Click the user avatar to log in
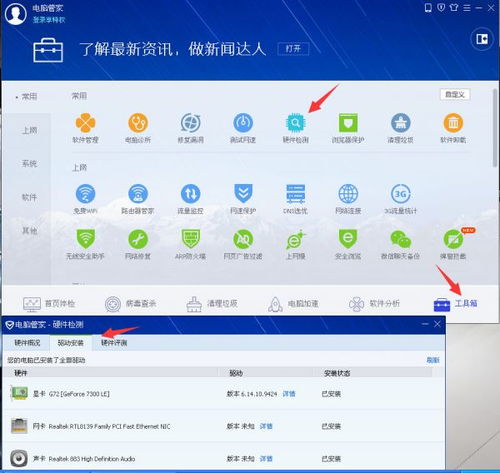Viewport: 500px width, 473px height. [x=15, y=14]
